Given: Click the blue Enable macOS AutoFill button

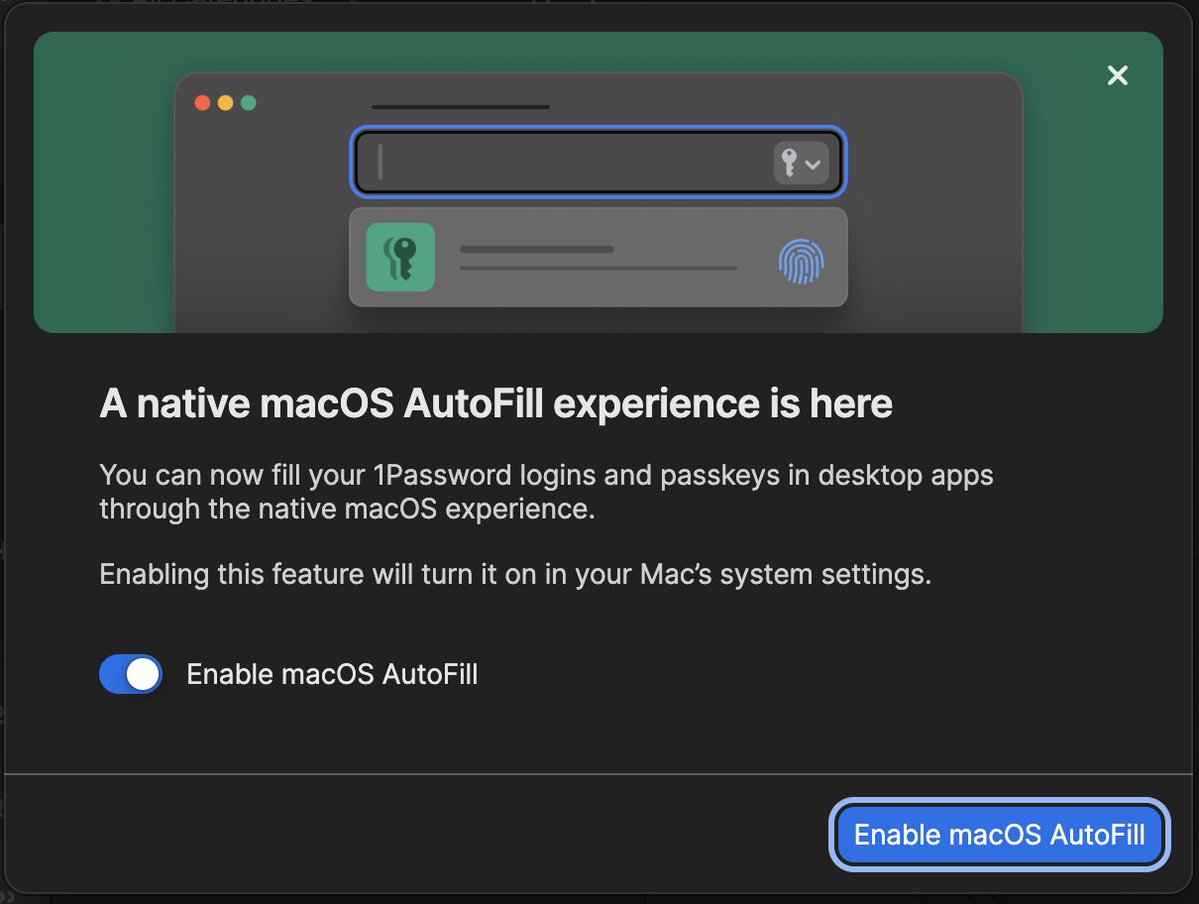Looking at the screenshot, I should click(999, 834).
